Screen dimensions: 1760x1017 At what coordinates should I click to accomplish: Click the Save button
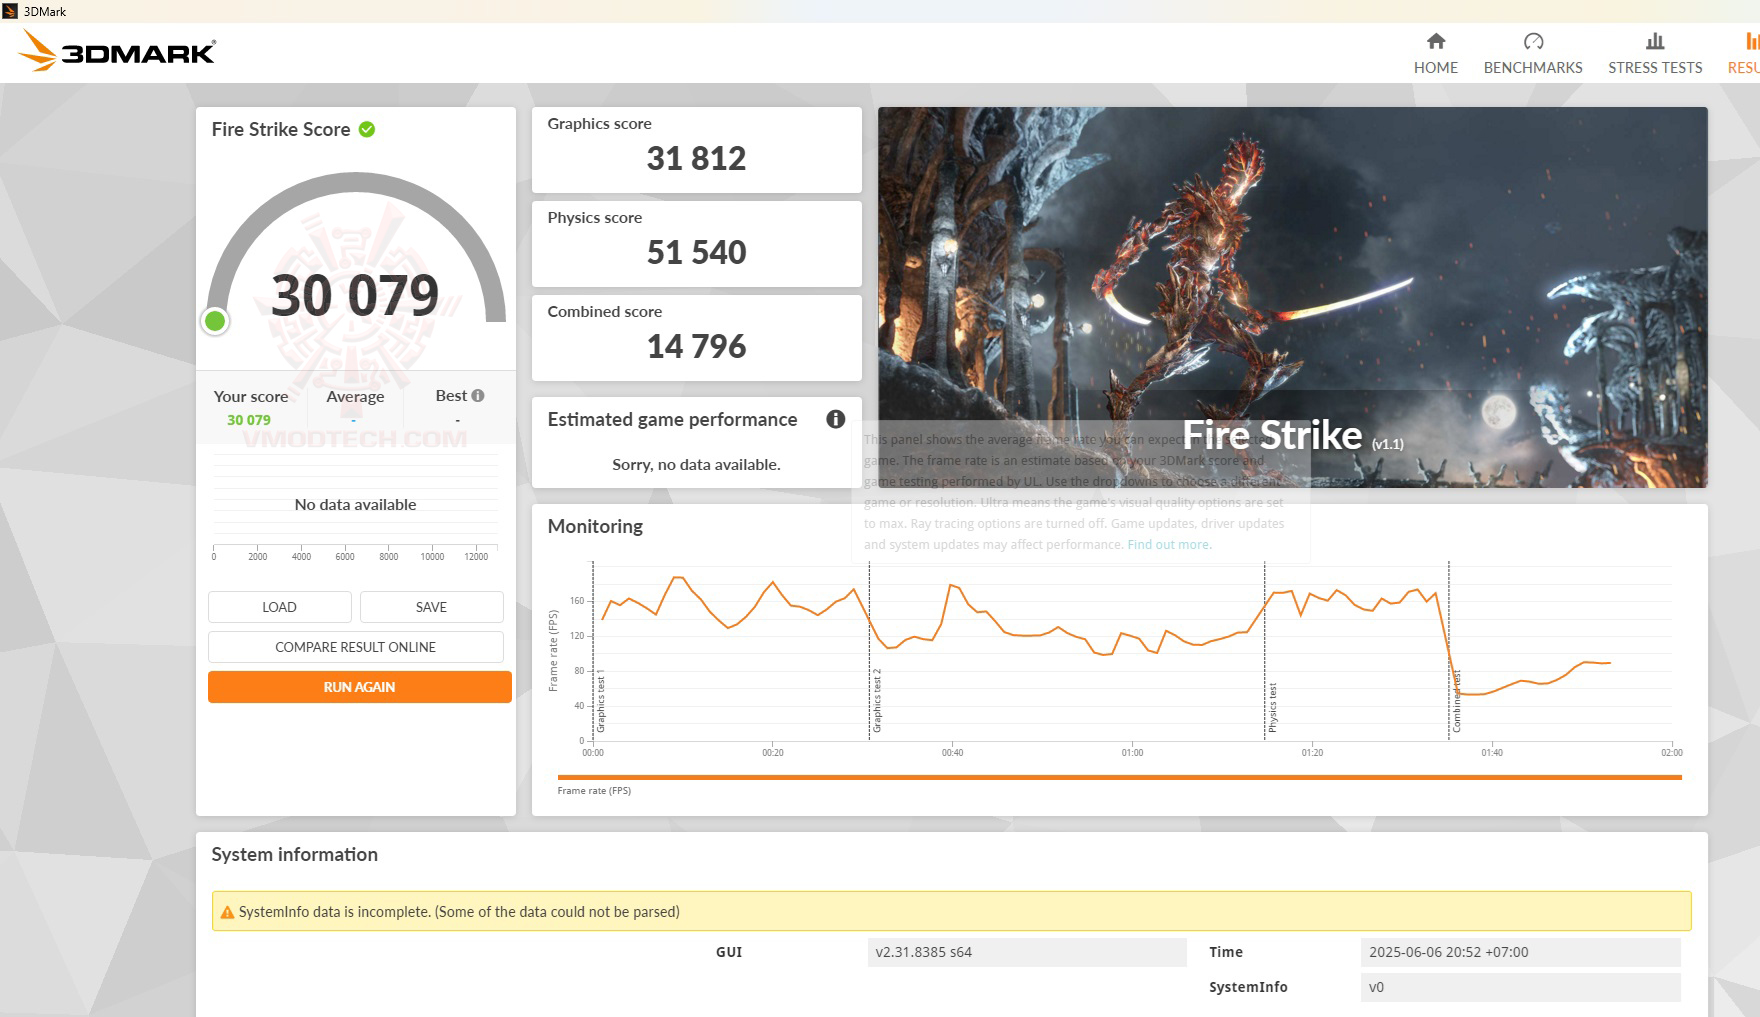[431, 607]
